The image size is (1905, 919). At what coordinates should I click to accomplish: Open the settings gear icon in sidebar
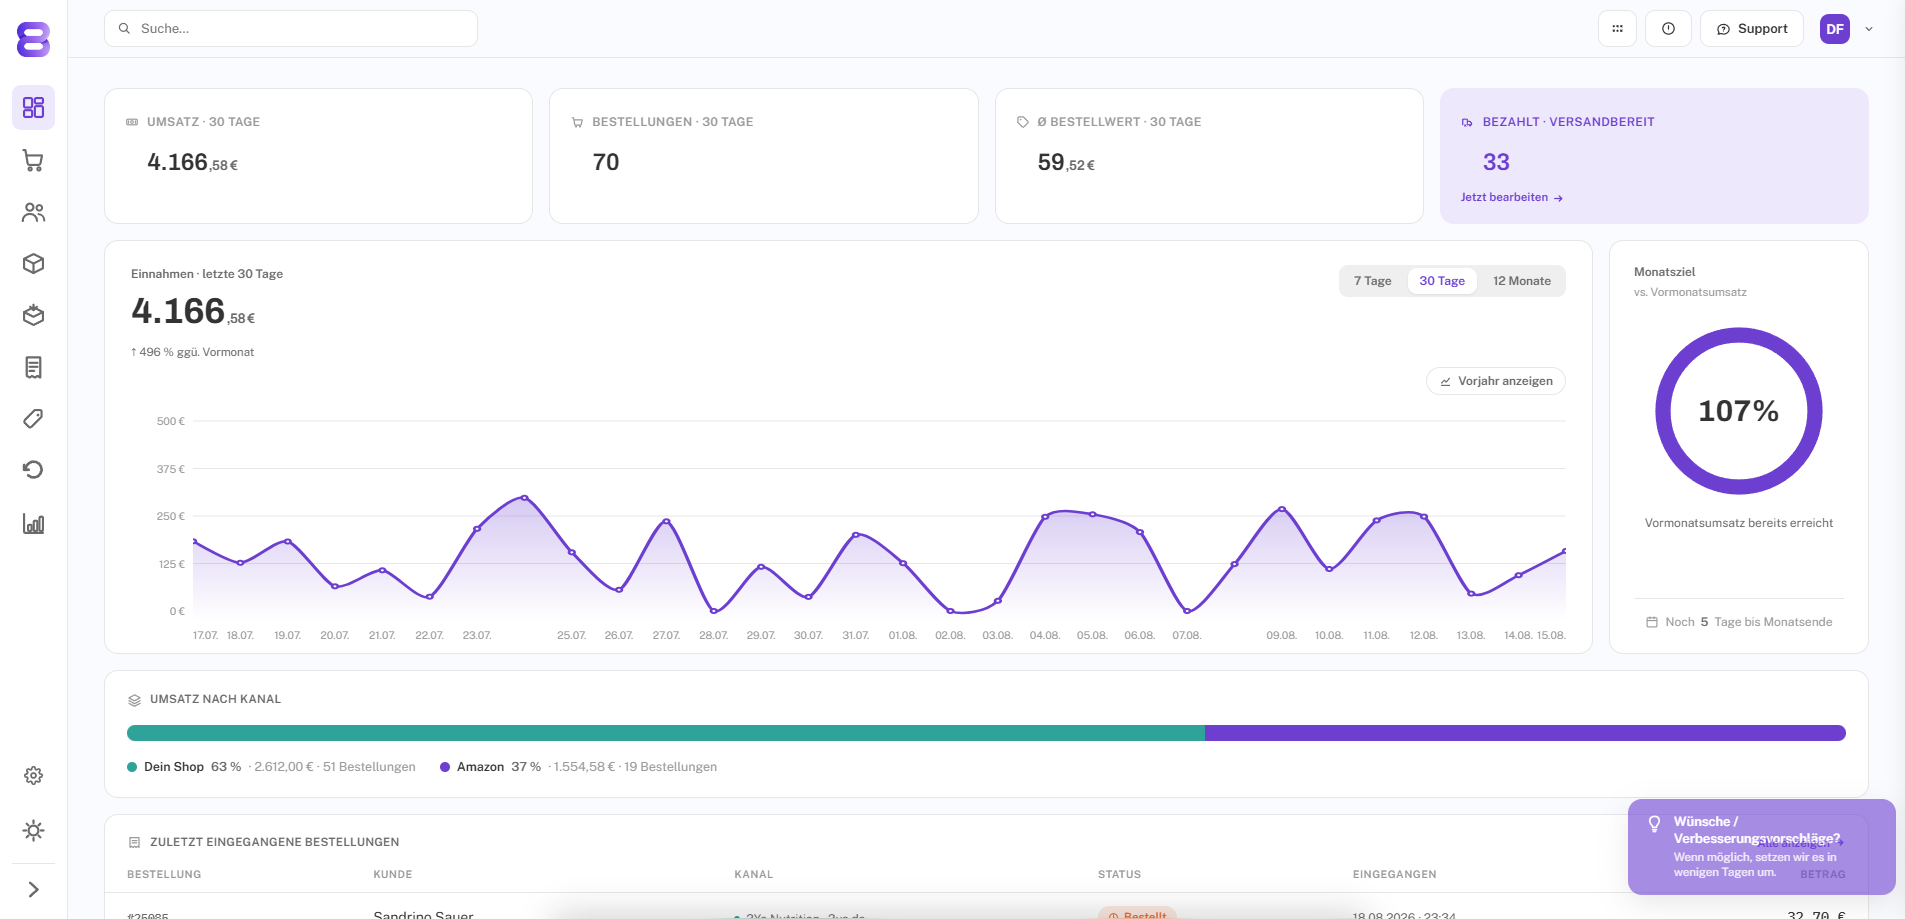point(33,776)
